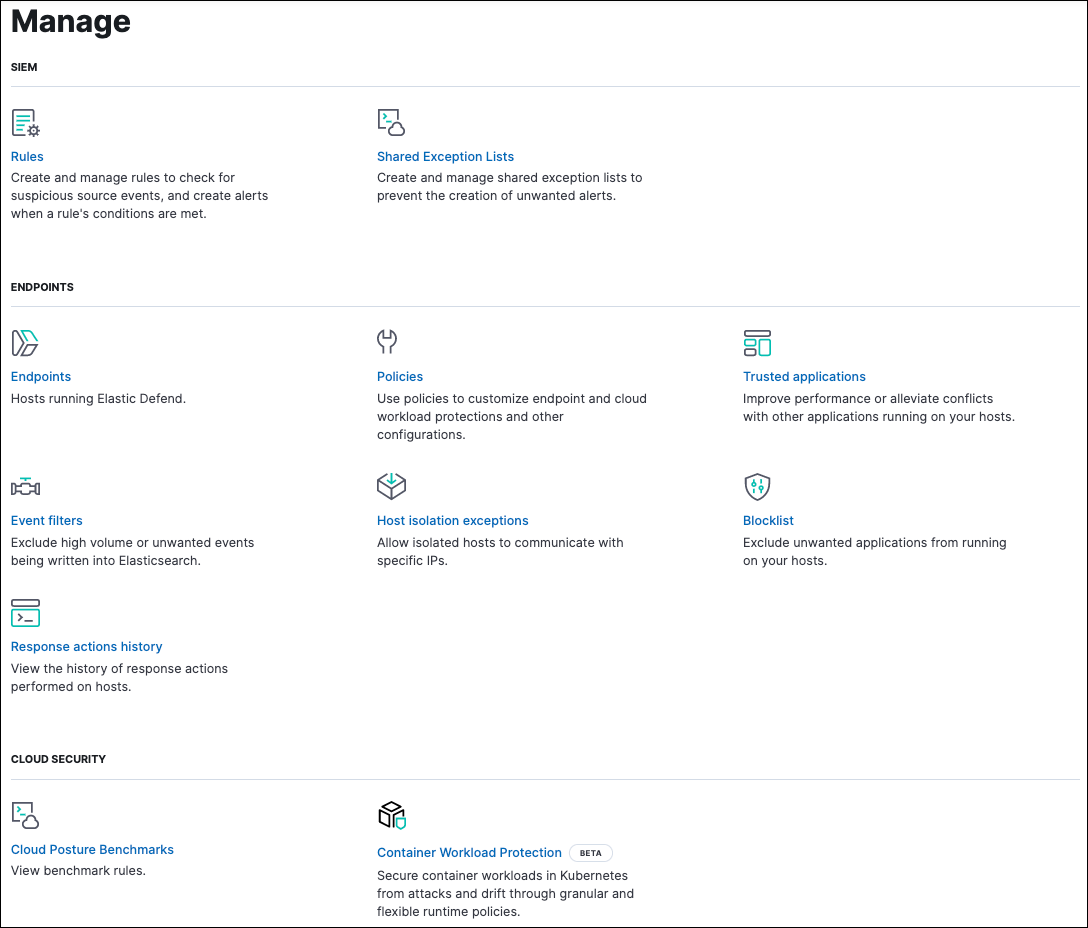This screenshot has height=928, width=1088.
Task: Click the Trusted applications icon
Action: [x=757, y=342]
